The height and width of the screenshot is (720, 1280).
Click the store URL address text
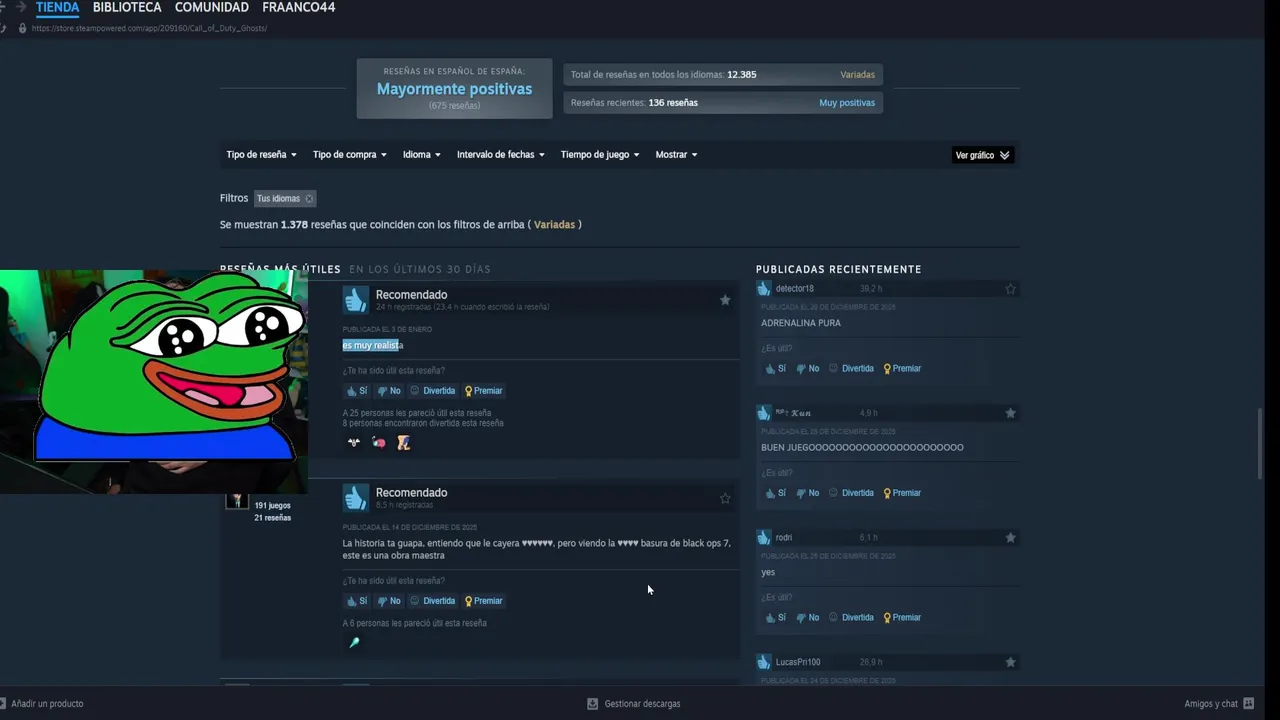149,28
